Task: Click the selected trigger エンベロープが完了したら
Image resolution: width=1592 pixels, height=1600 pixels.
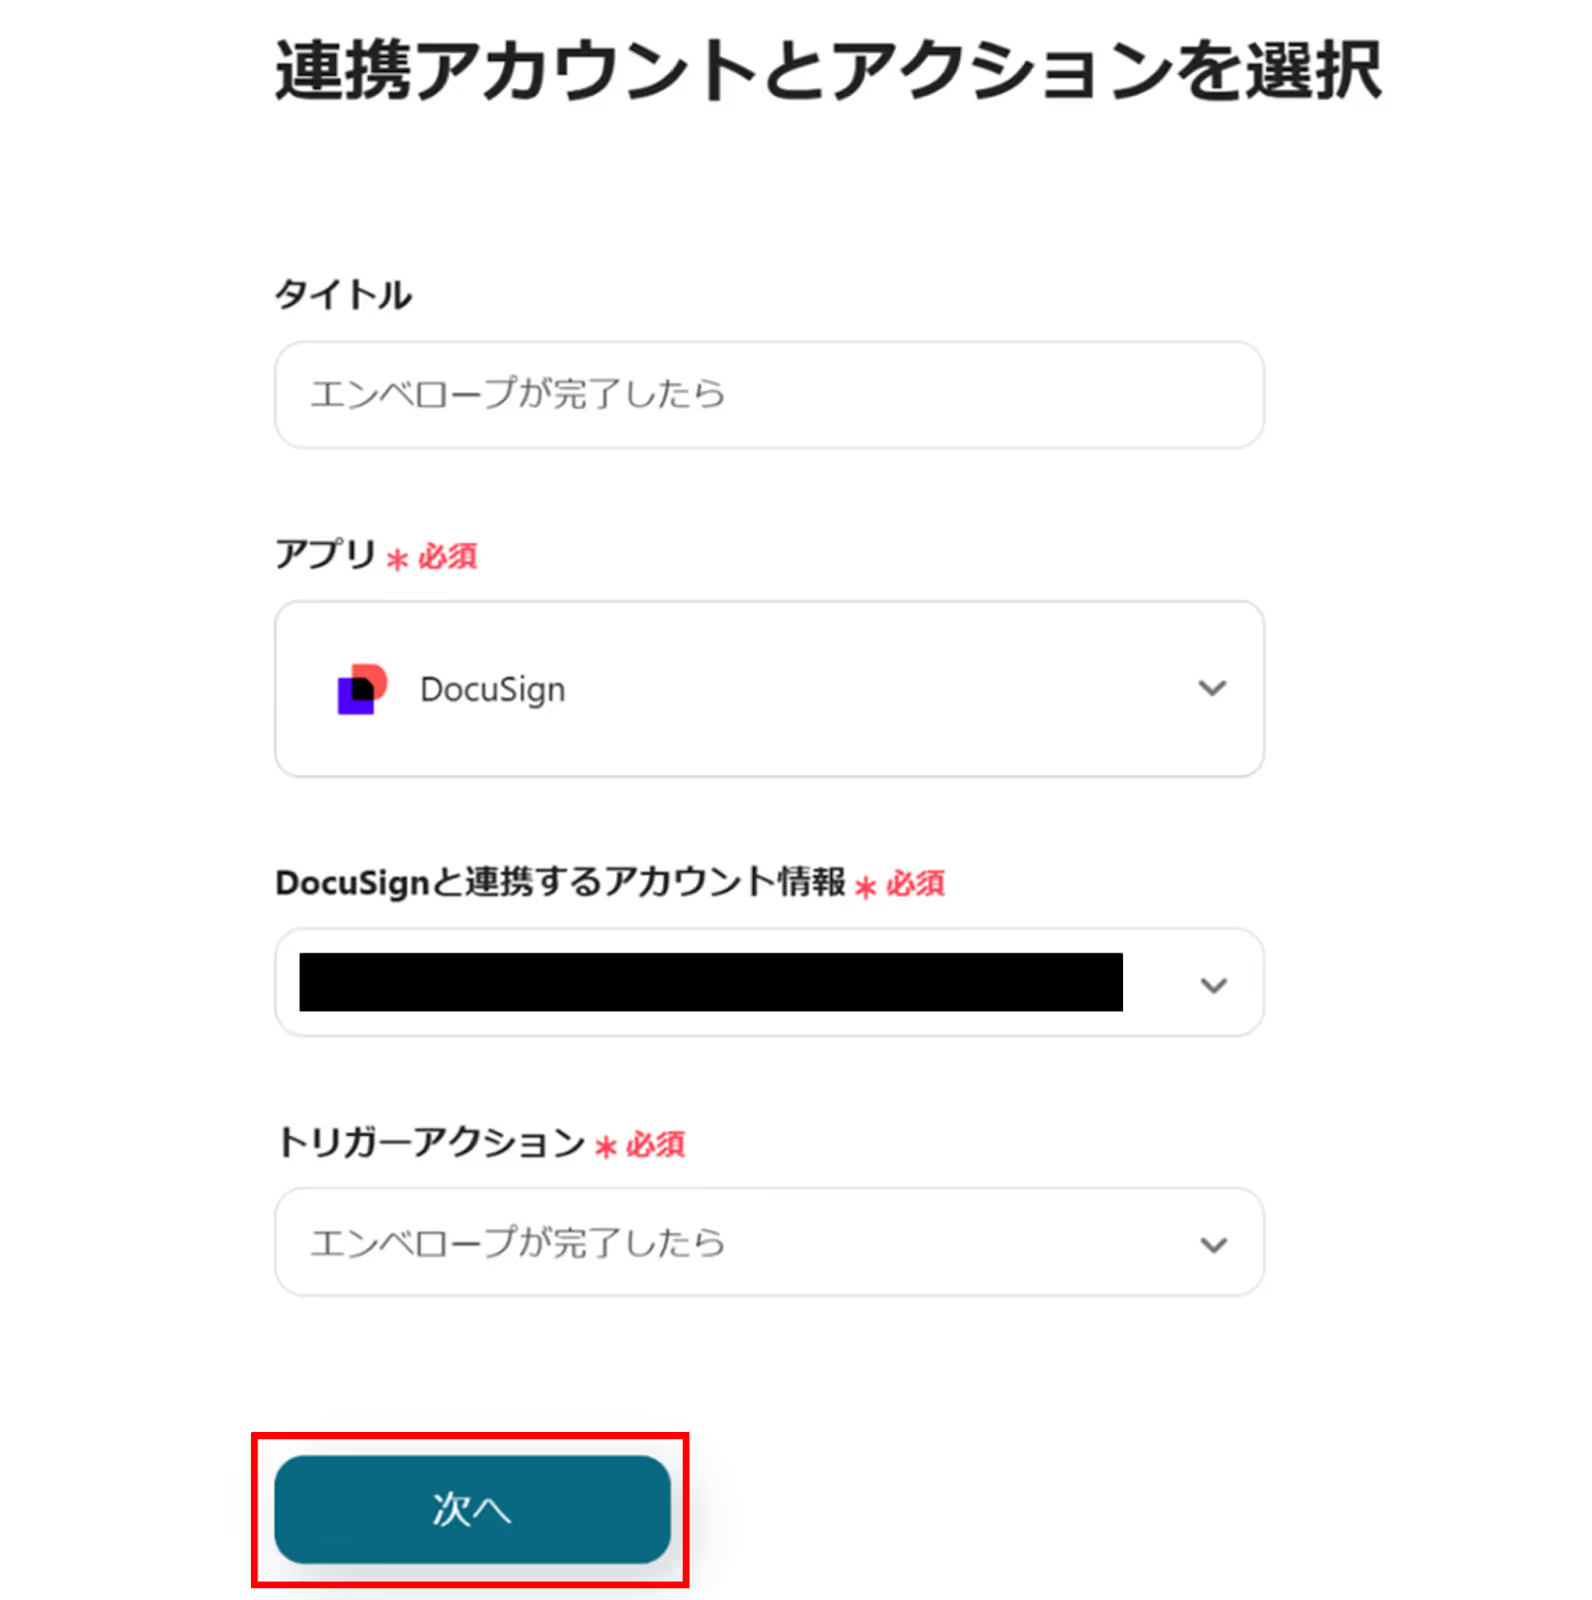Action: 518,1243
